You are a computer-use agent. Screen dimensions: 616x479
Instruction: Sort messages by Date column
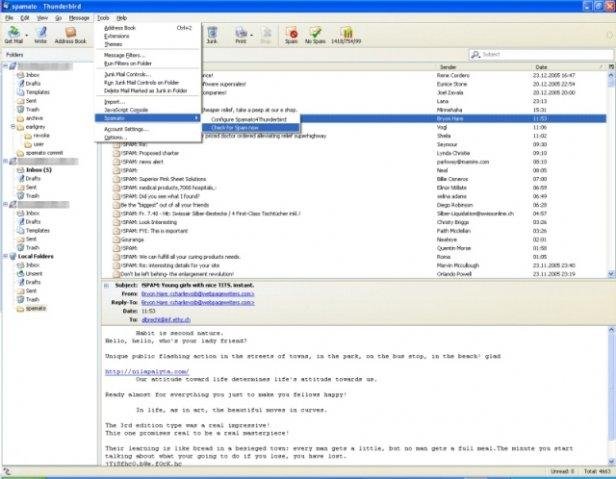(568, 67)
